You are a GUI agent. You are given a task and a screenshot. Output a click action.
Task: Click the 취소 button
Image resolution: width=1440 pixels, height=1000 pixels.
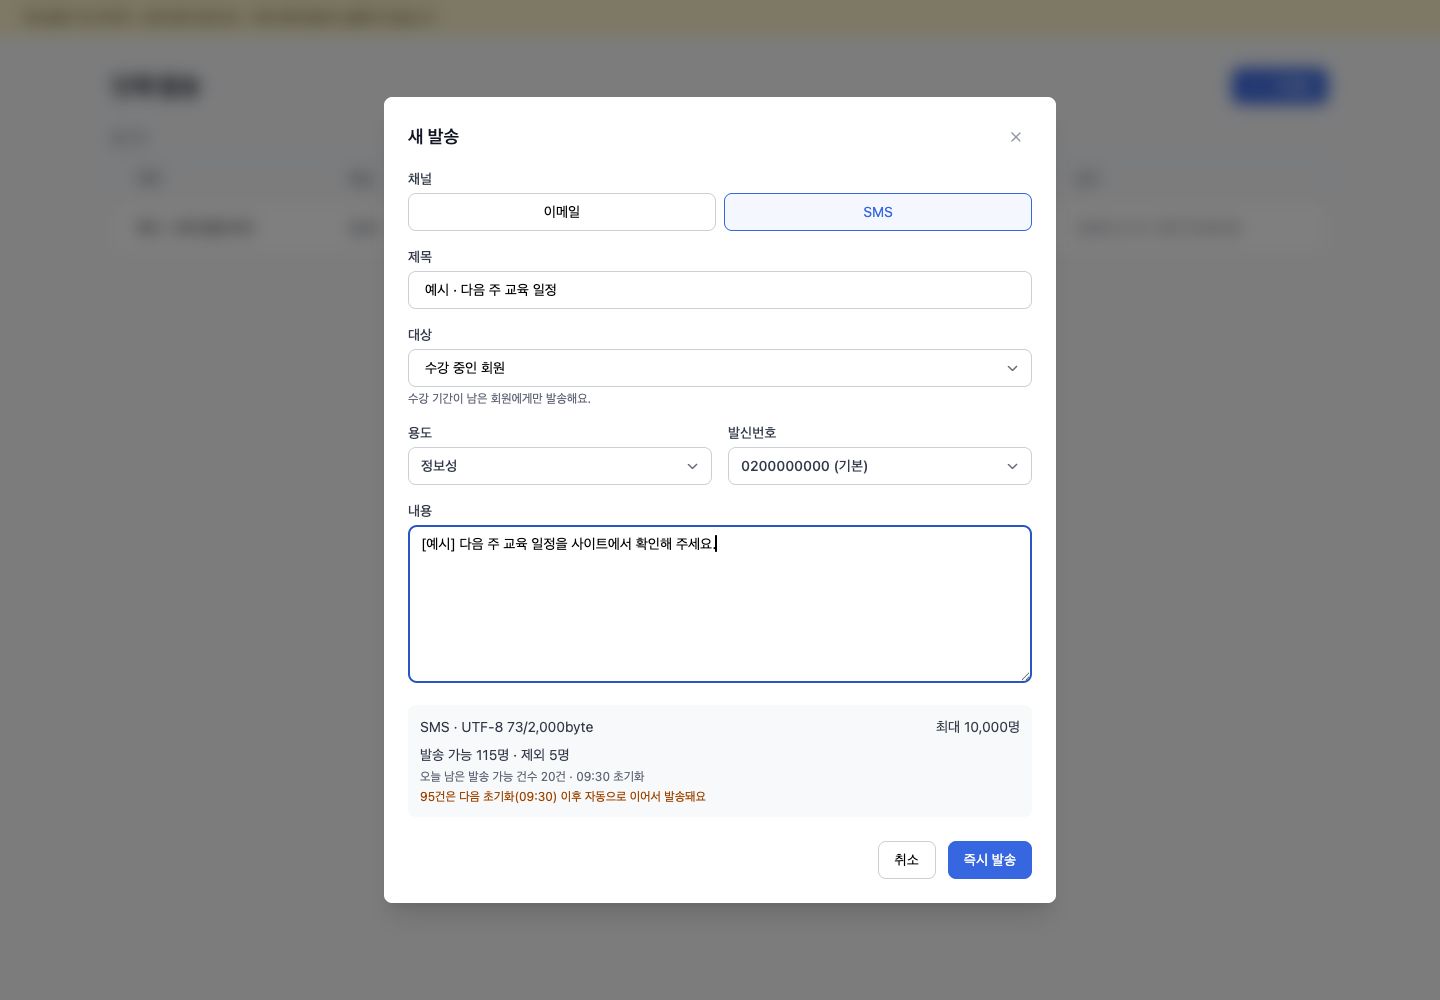(x=907, y=860)
